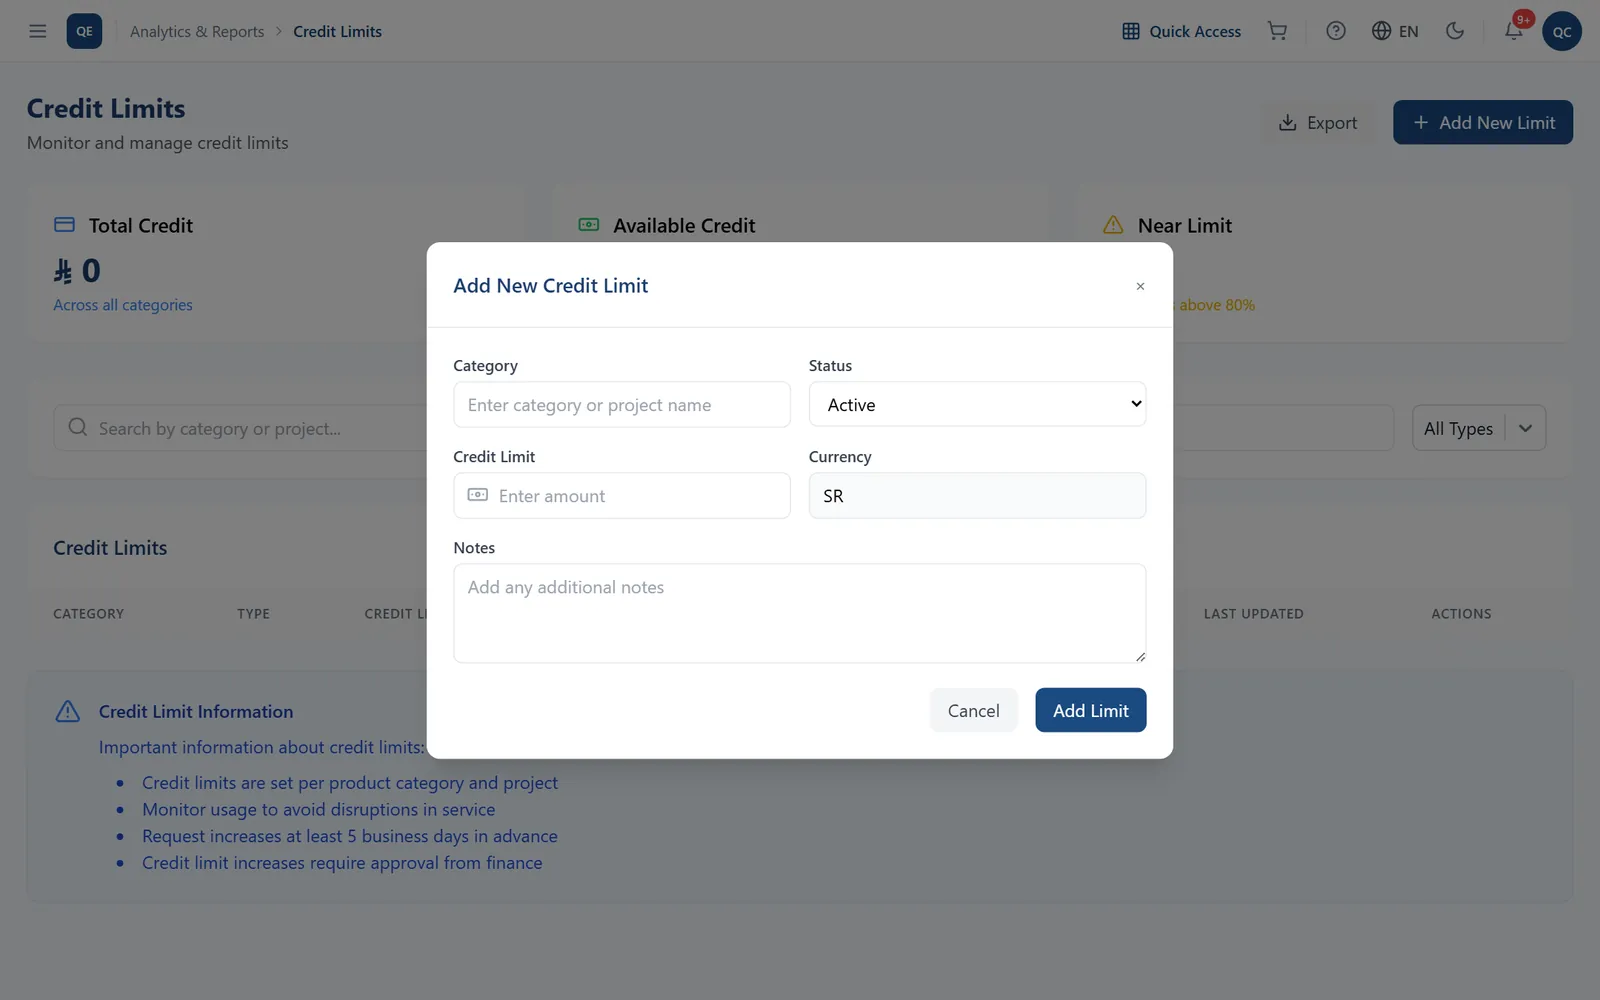Open the notifications bell
Image resolution: width=1600 pixels, height=1000 pixels.
point(1514,31)
